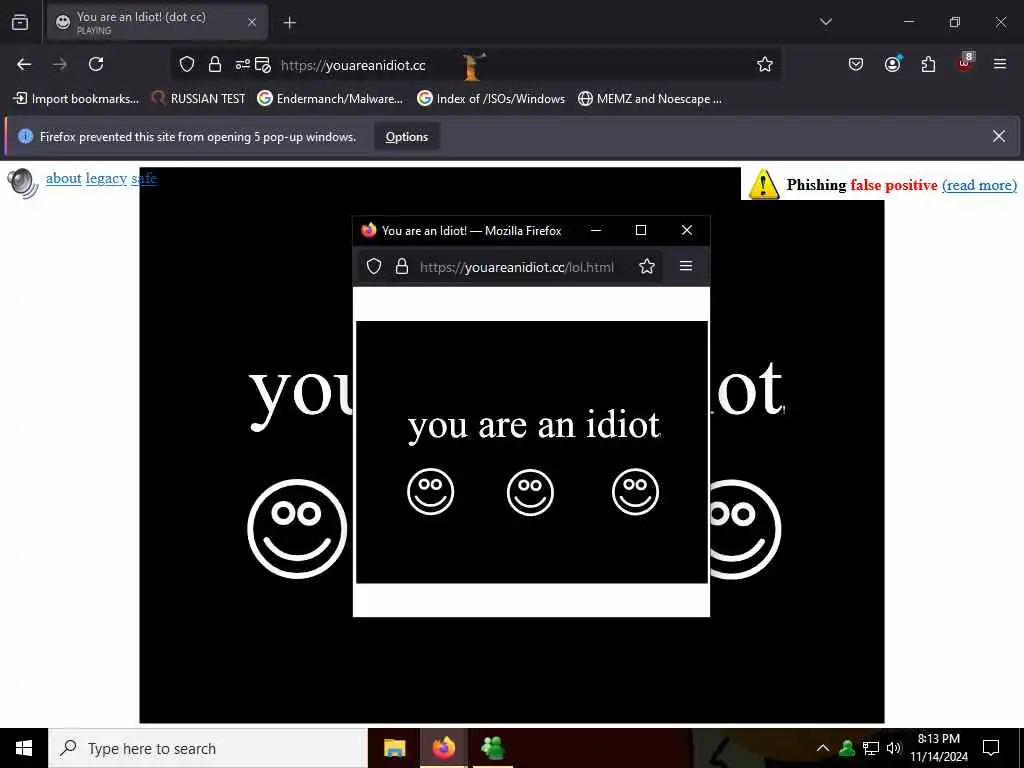The width and height of the screenshot is (1024, 768).
Task: Click the middle smiley face inside the pop-up
Action: pyautogui.click(x=530, y=492)
